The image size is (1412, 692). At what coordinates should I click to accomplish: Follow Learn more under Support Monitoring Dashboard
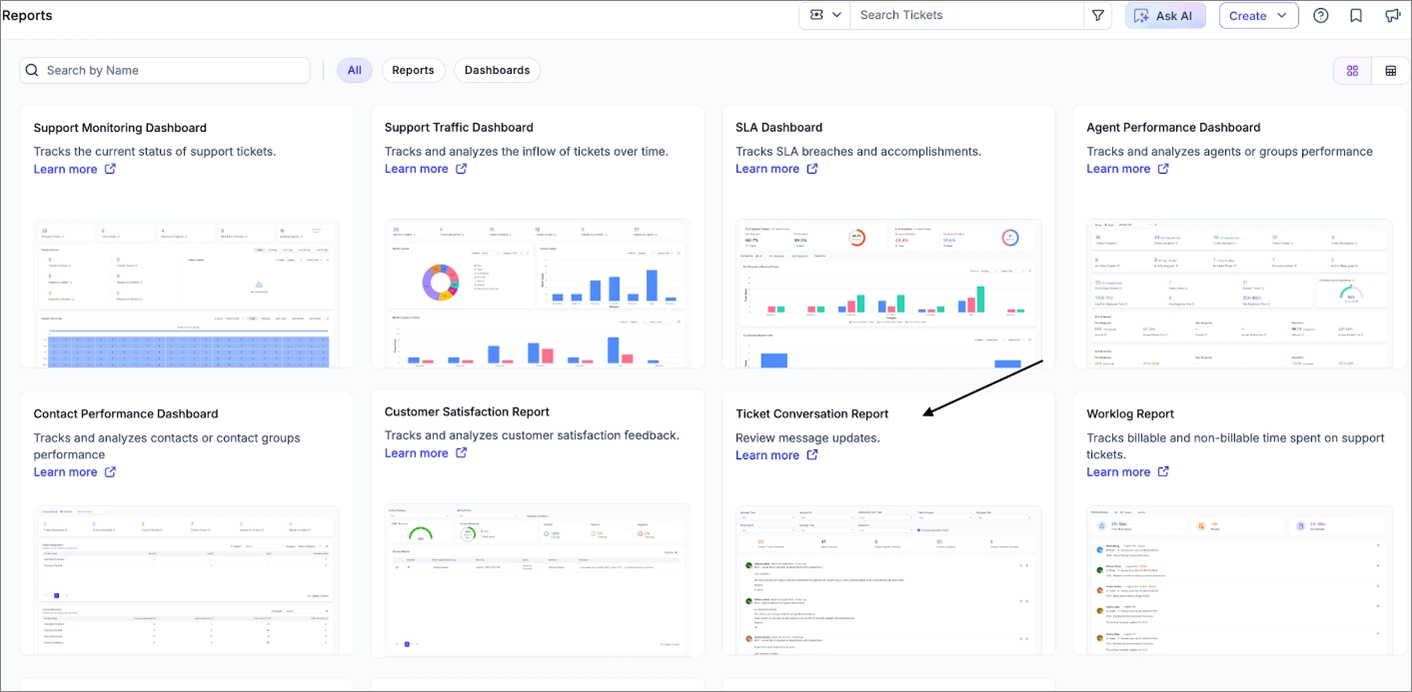pyautogui.click(x=65, y=169)
